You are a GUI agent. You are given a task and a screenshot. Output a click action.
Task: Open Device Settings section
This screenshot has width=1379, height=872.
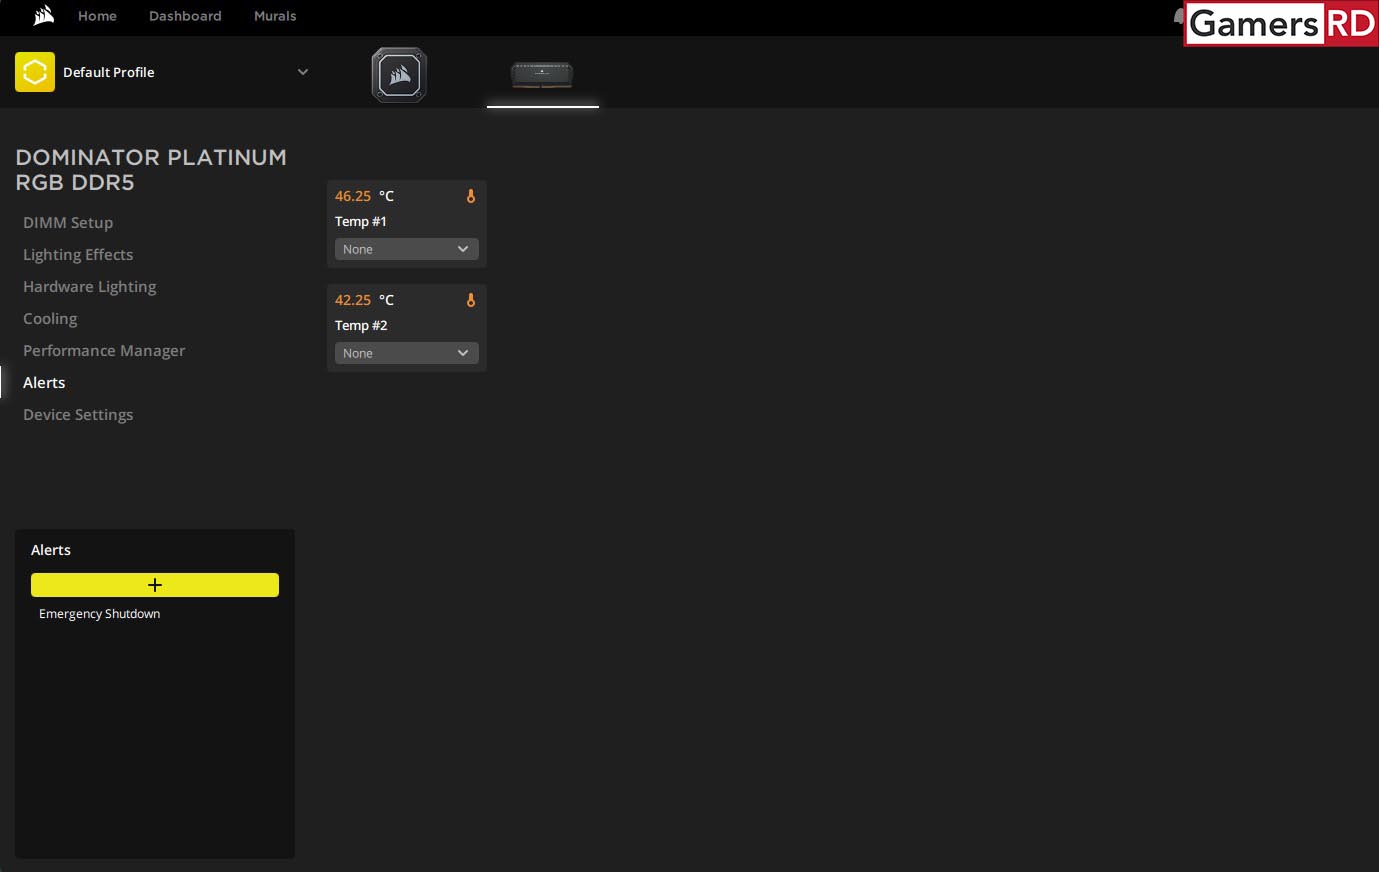[78, 414]
